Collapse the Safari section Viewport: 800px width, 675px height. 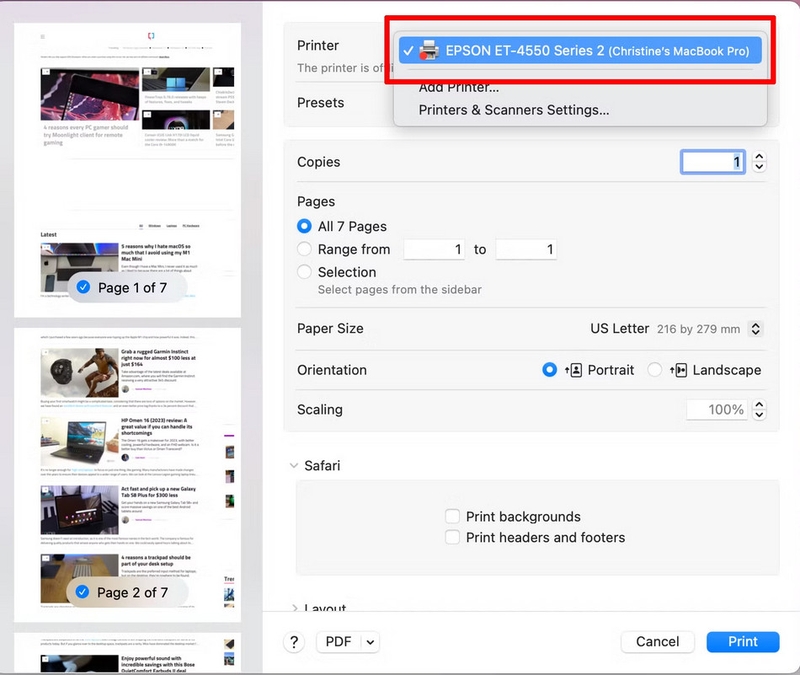click(x=294, y=465)
